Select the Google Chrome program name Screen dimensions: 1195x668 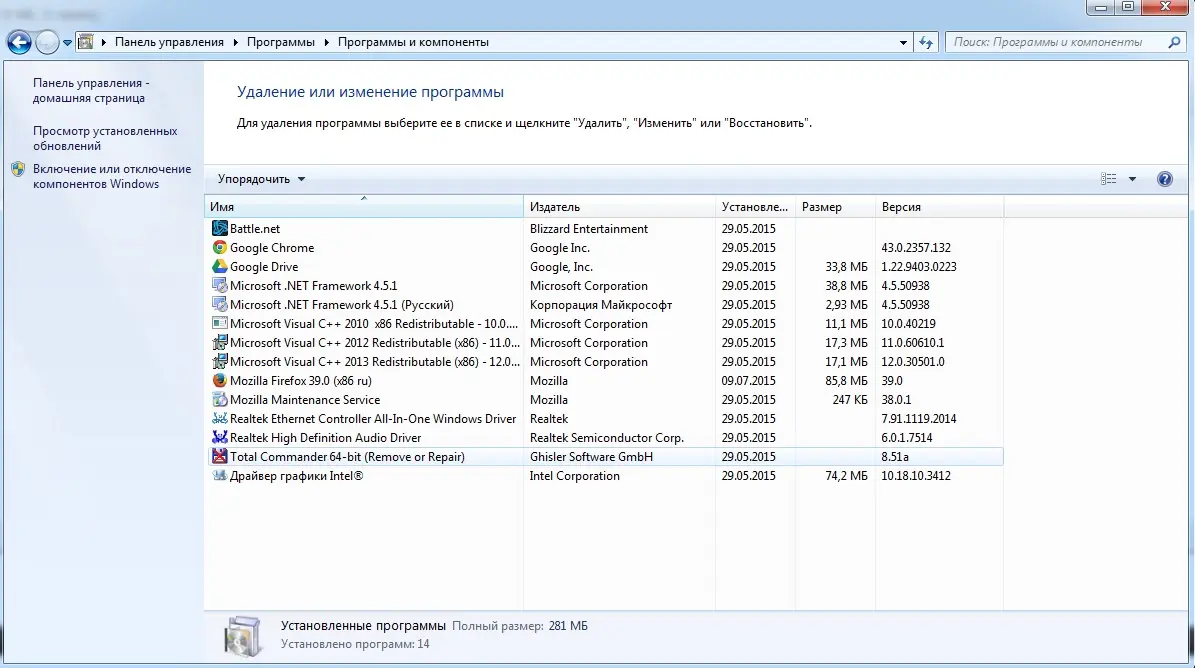pos(272,248)
